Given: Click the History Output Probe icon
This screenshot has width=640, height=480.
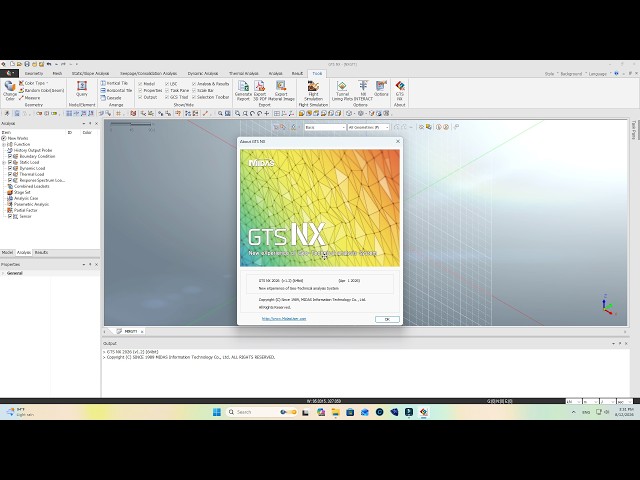Looking at the screenshot, I should coord(10,150).
